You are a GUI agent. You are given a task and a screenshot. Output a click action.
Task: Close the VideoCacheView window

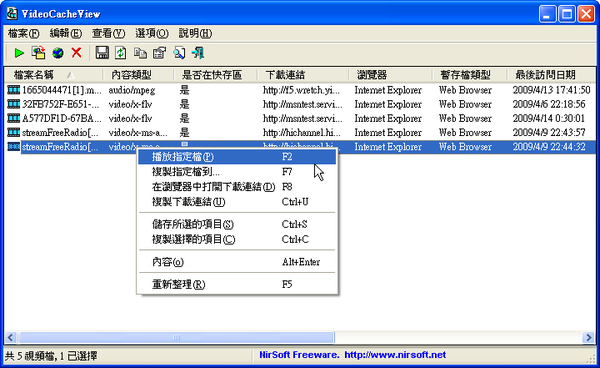586,15
